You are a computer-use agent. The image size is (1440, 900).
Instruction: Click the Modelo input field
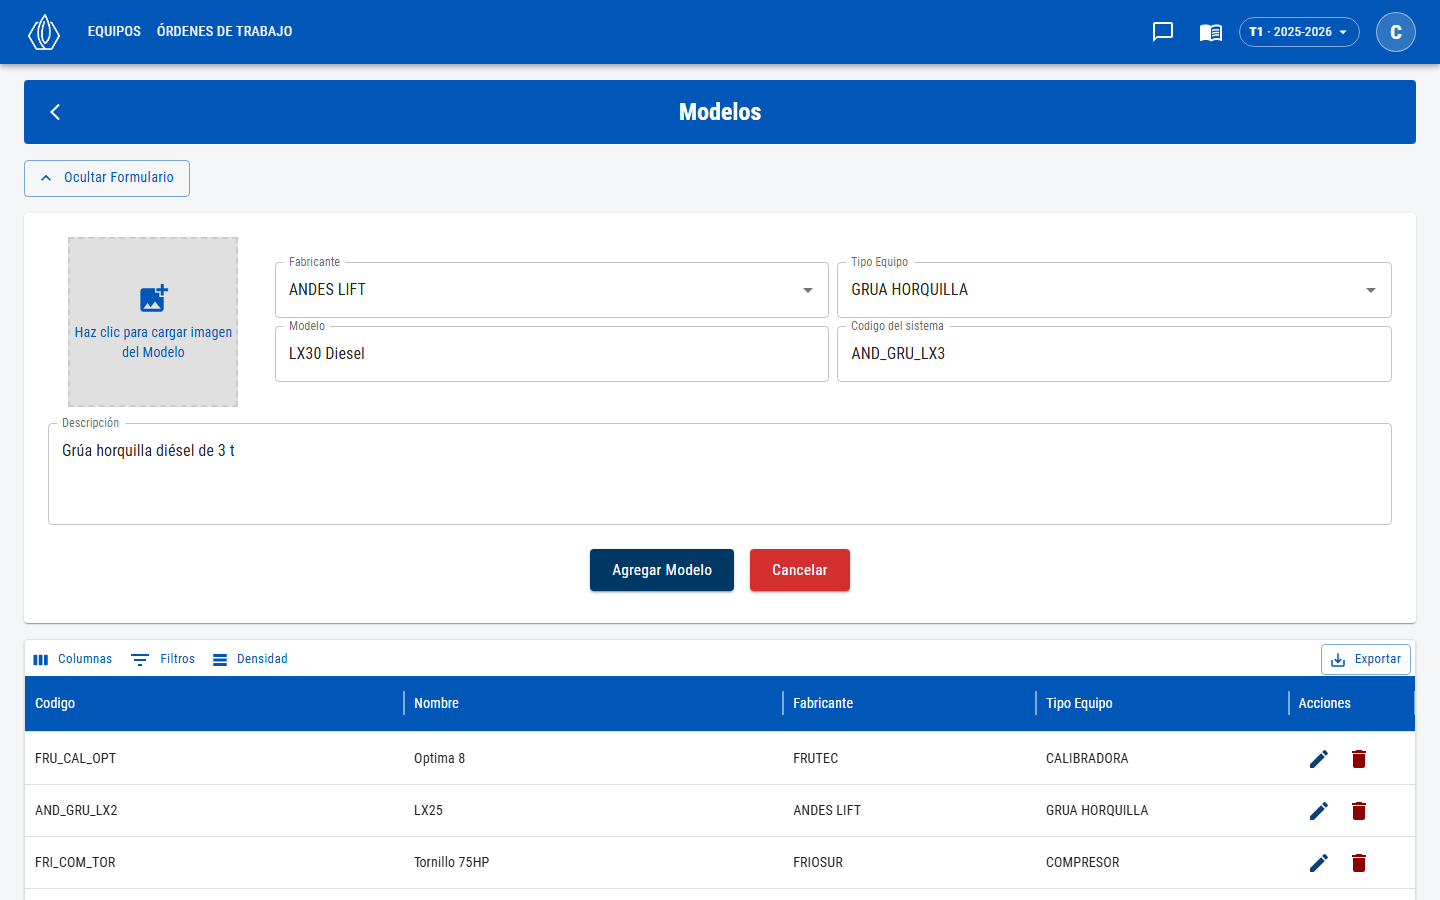(x=552, y=354)
